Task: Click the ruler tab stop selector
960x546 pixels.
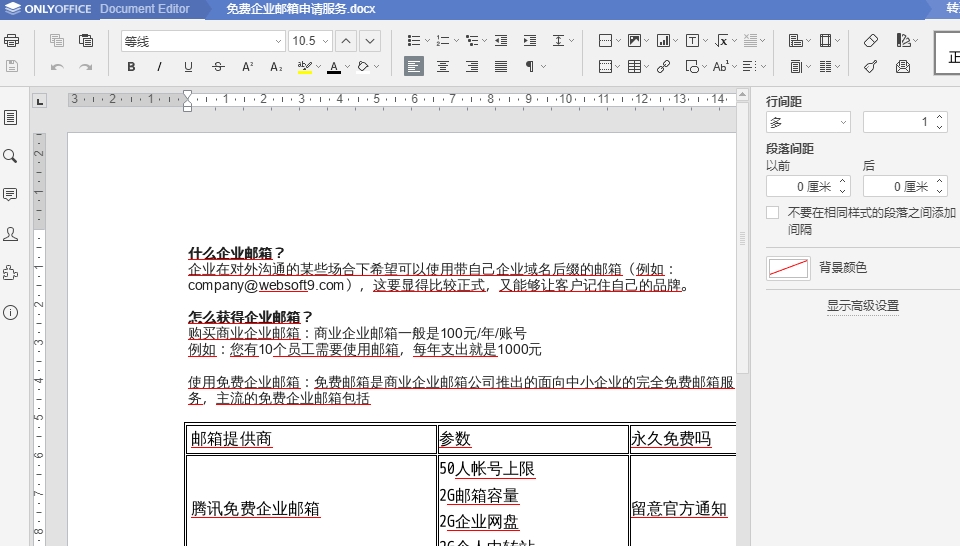Action: (x=40, y=100)
